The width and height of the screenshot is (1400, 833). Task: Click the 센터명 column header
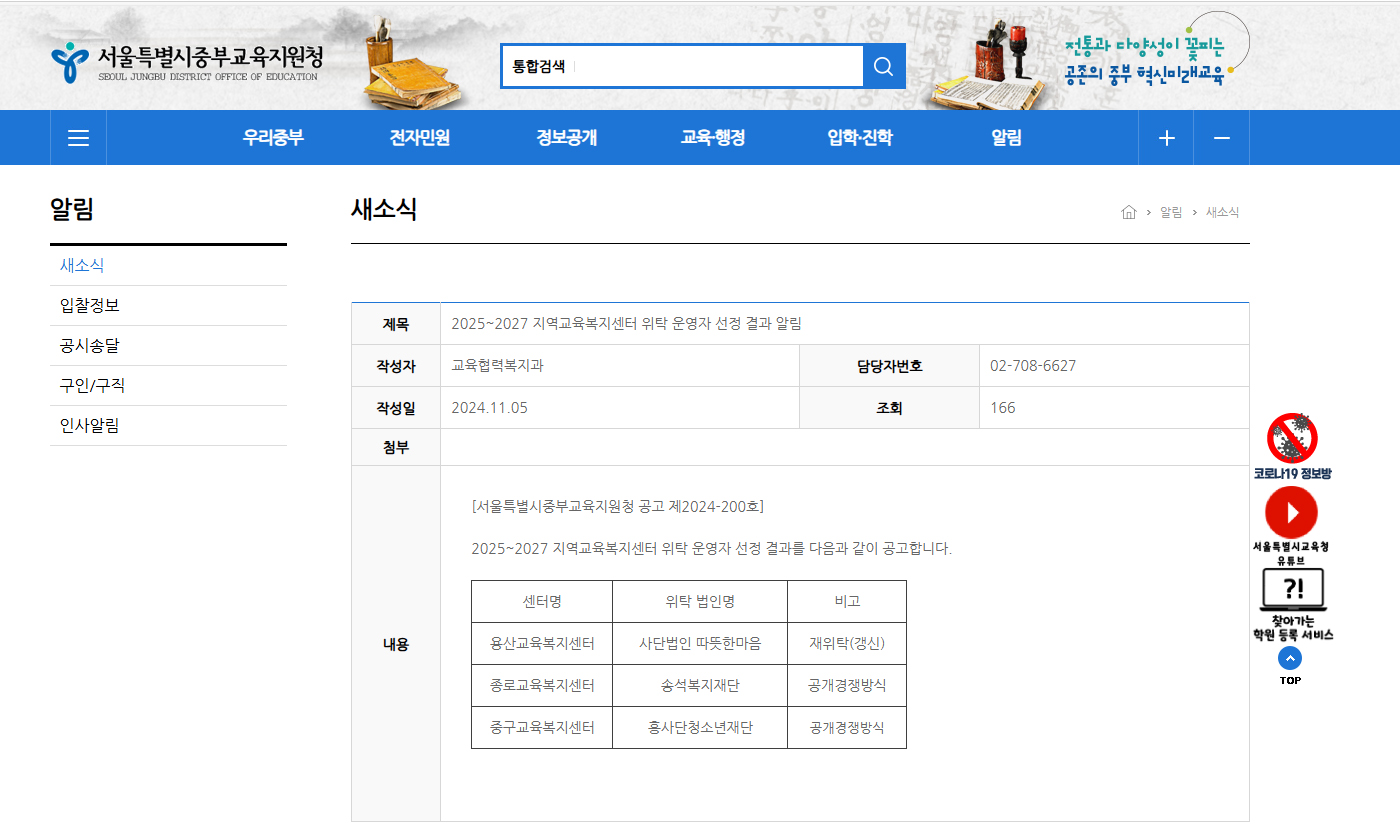(x=542, y=602)
